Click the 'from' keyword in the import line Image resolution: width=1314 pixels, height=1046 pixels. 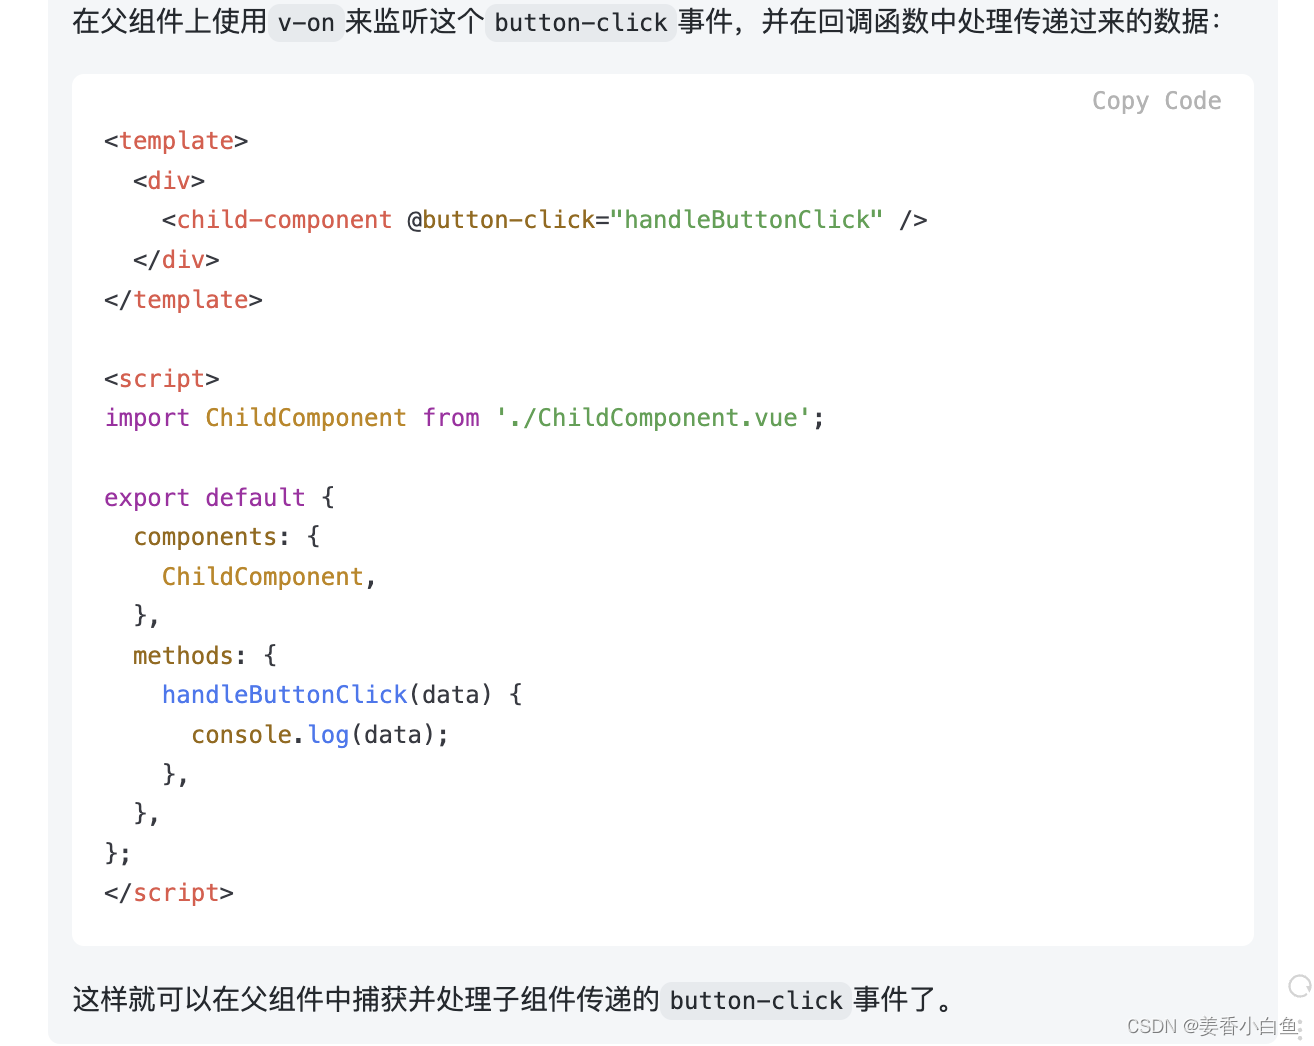(x=451, y=418)
